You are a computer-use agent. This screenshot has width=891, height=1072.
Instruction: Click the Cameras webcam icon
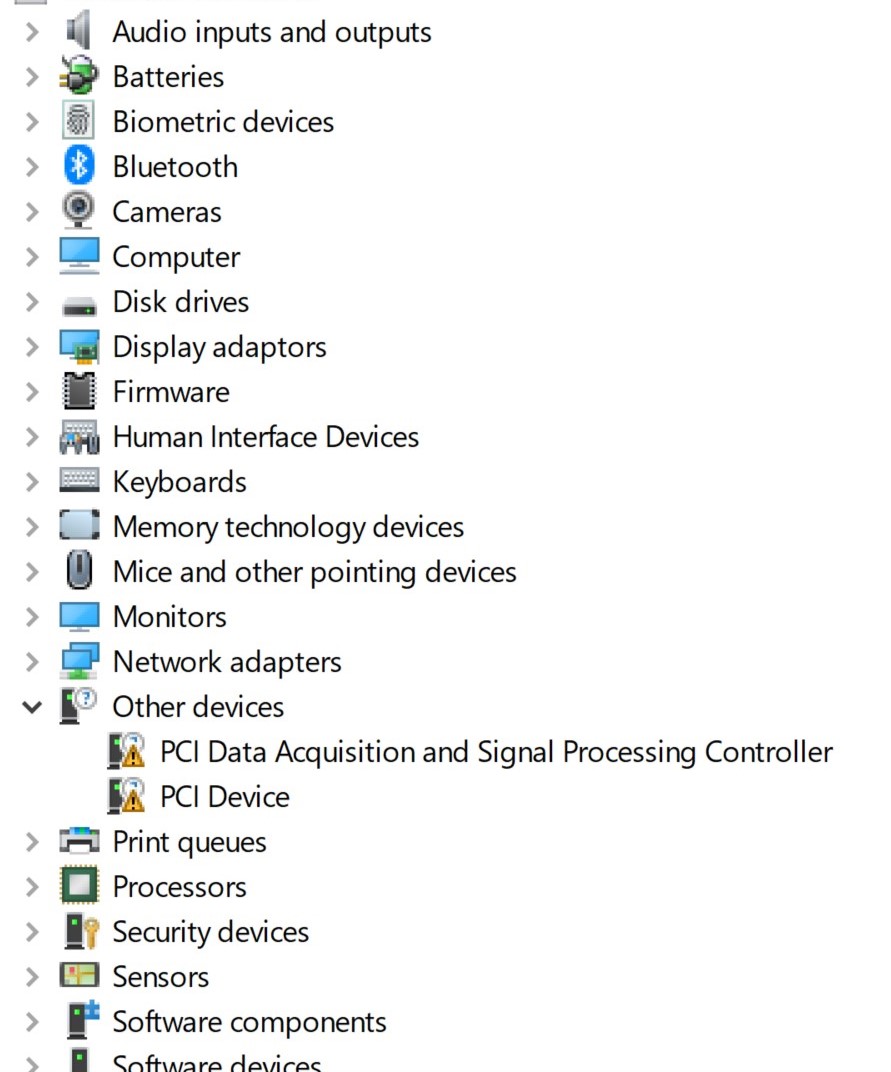[79, 211]
